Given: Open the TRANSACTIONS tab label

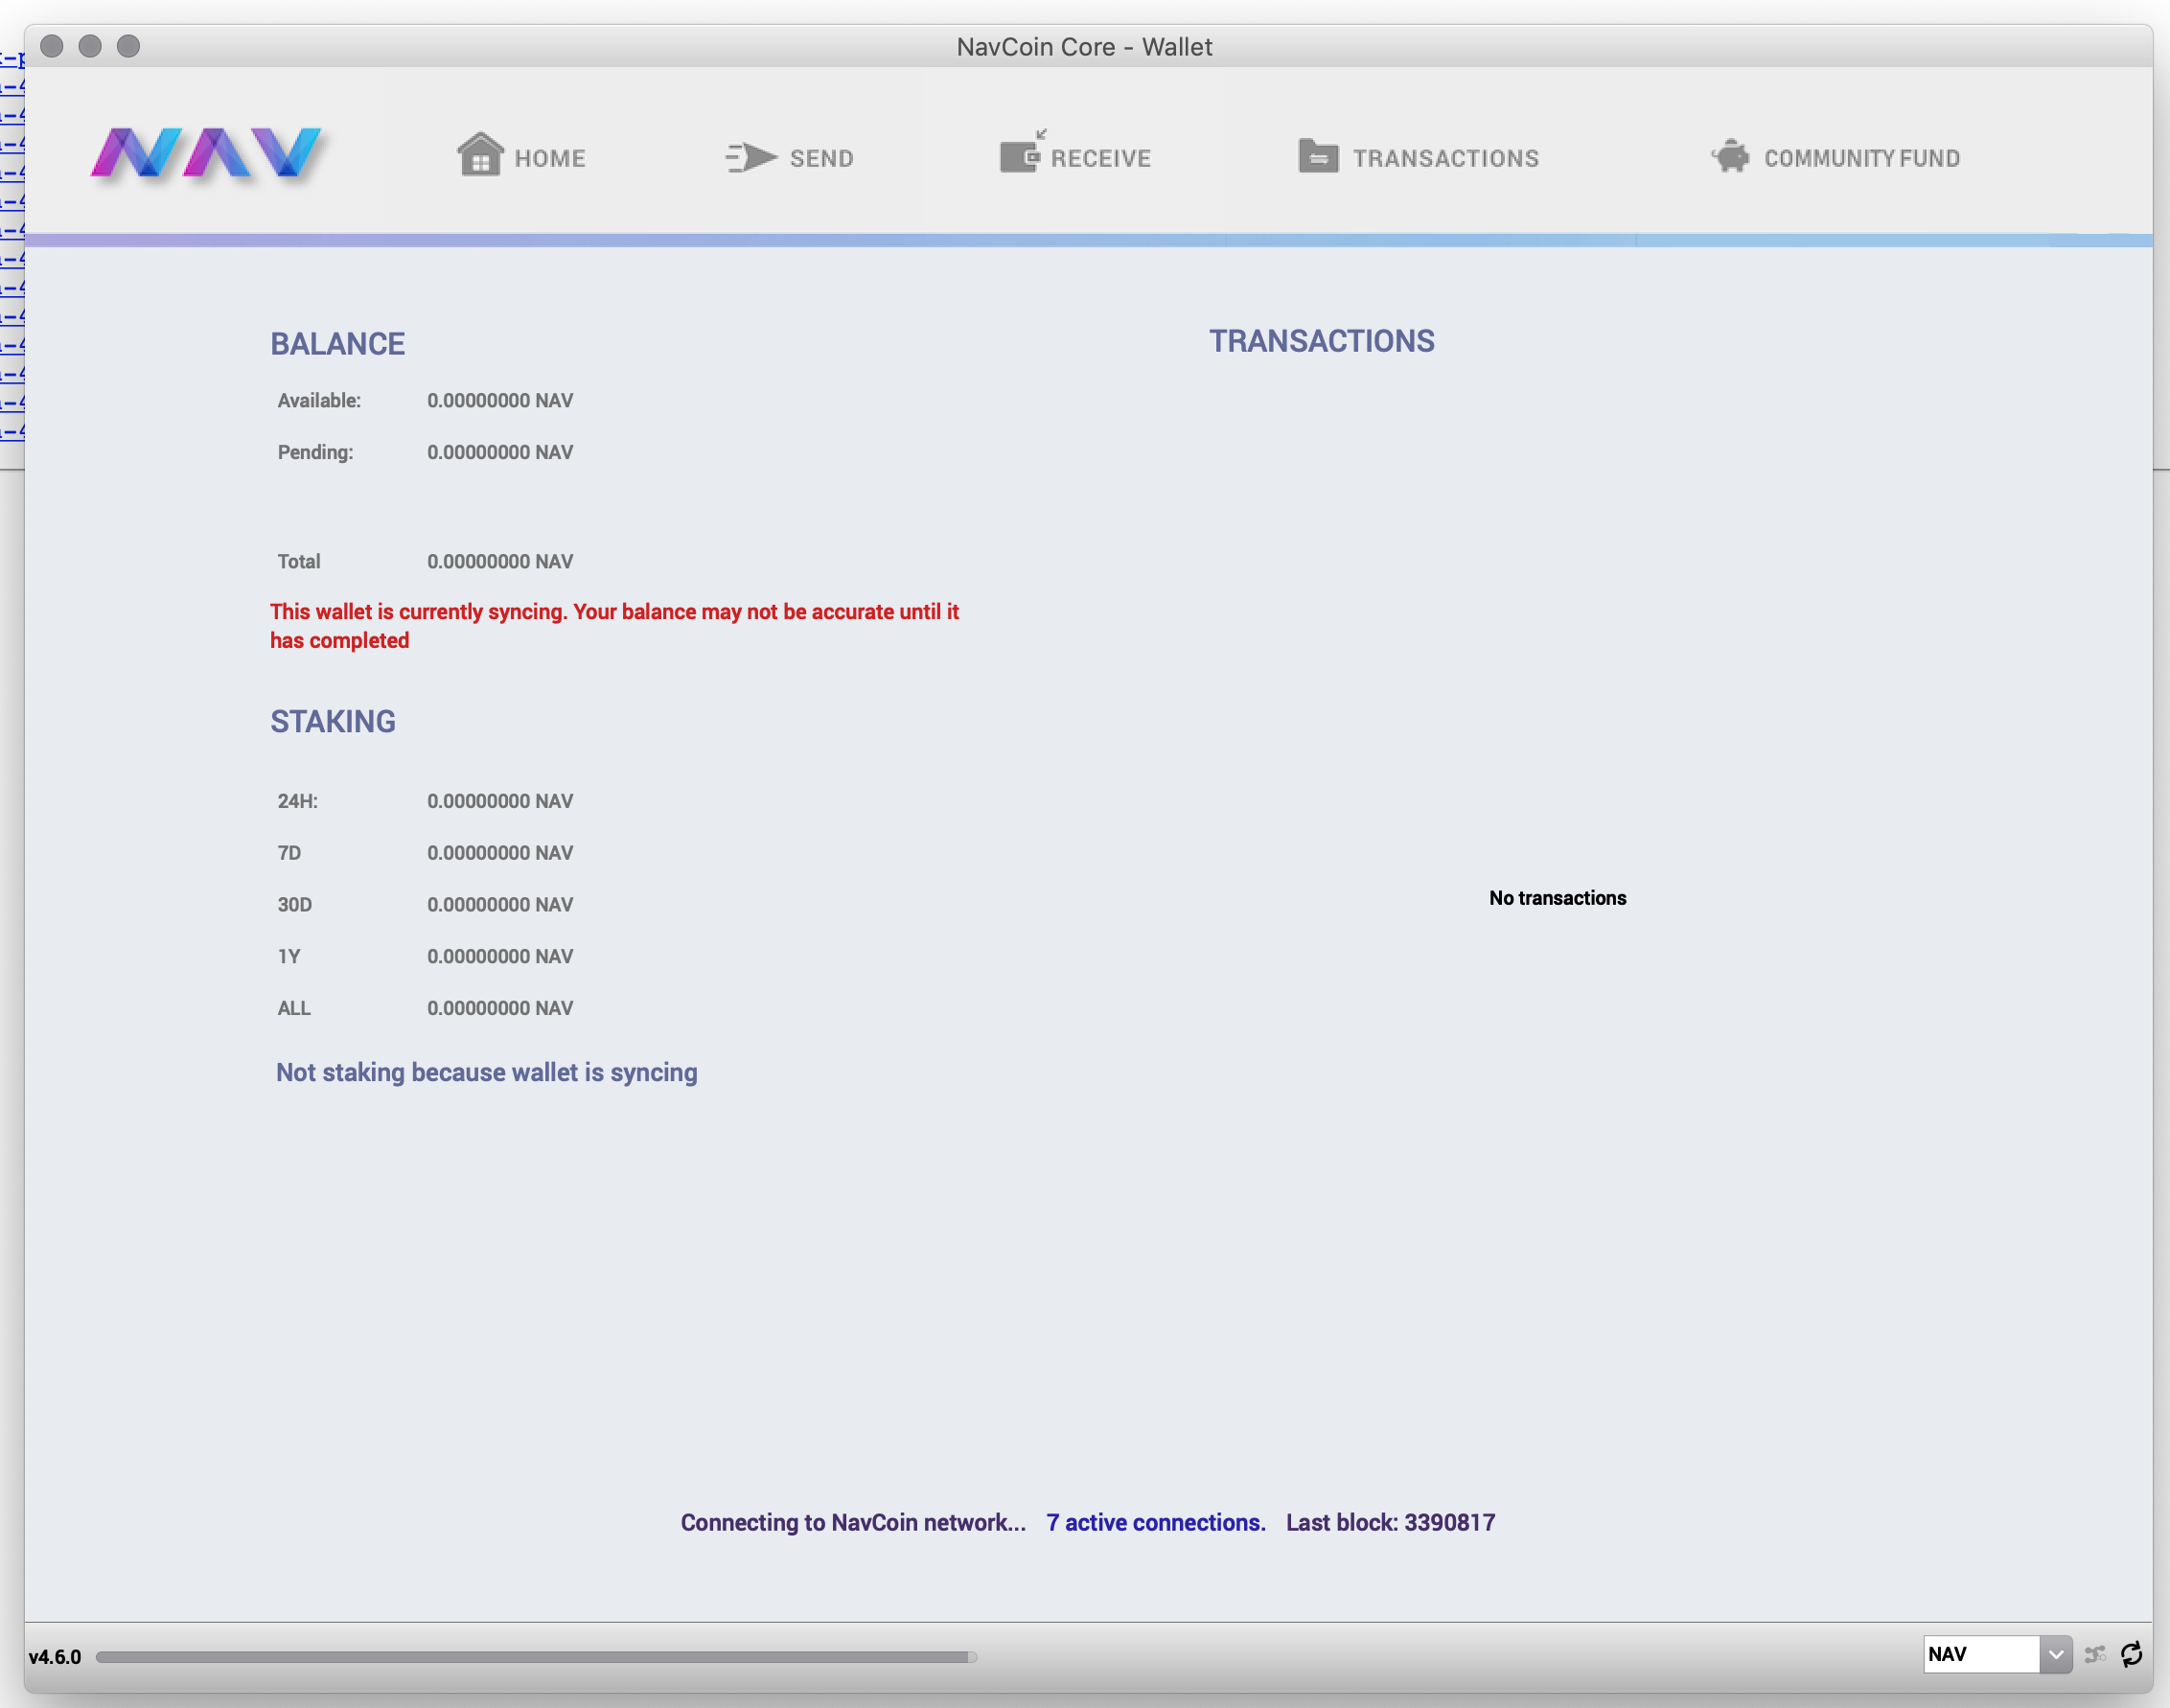Looking at the screenshot, I should (1446, 158).
